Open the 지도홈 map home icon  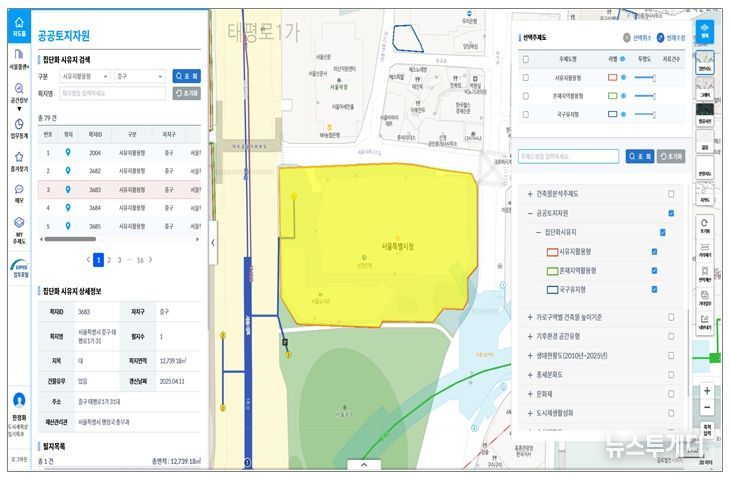pos(18,26)
